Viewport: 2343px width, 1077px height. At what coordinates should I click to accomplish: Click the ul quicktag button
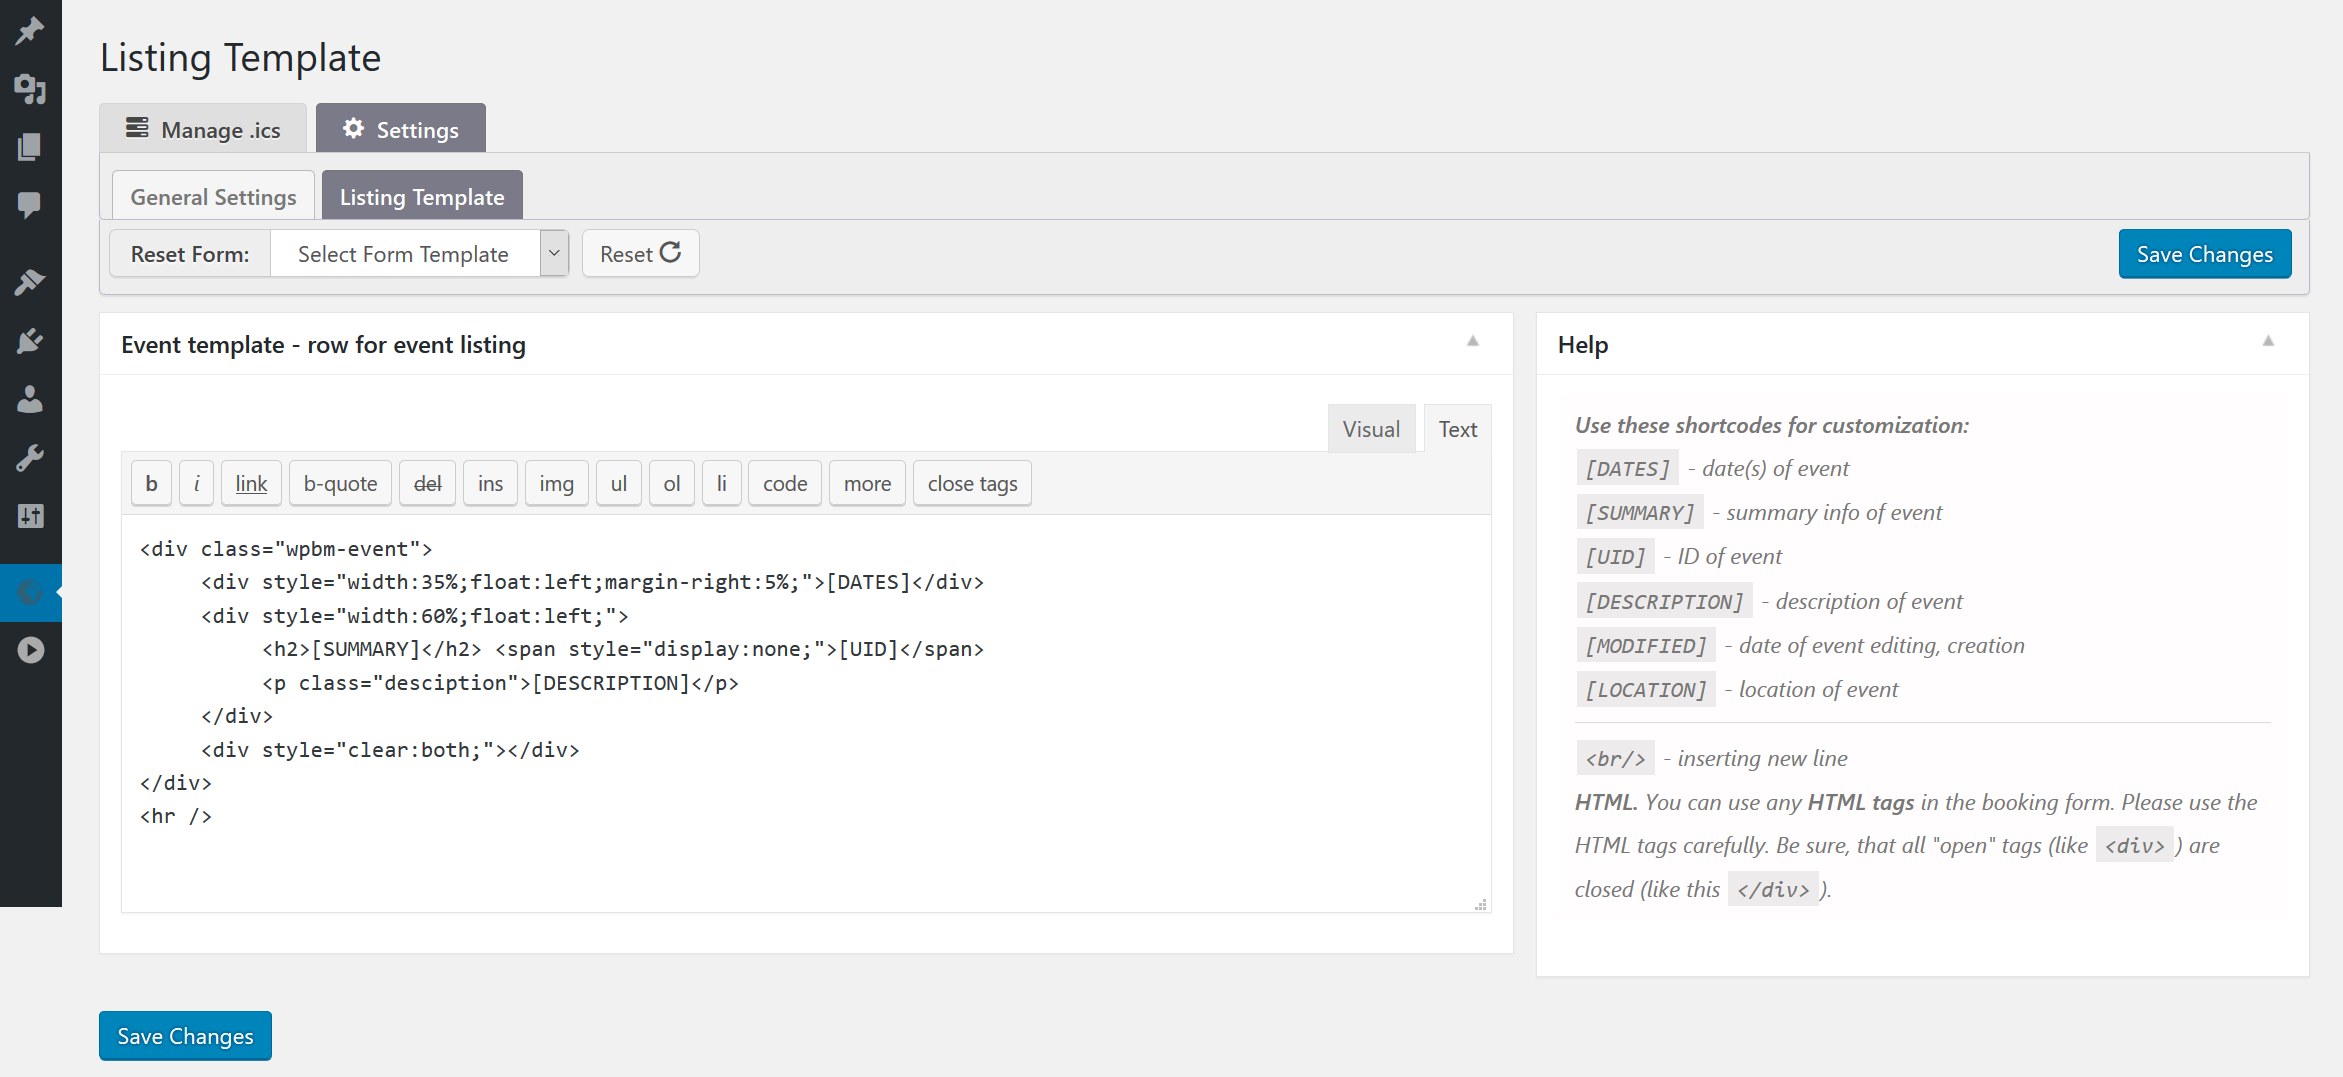(x=619, y=483)
